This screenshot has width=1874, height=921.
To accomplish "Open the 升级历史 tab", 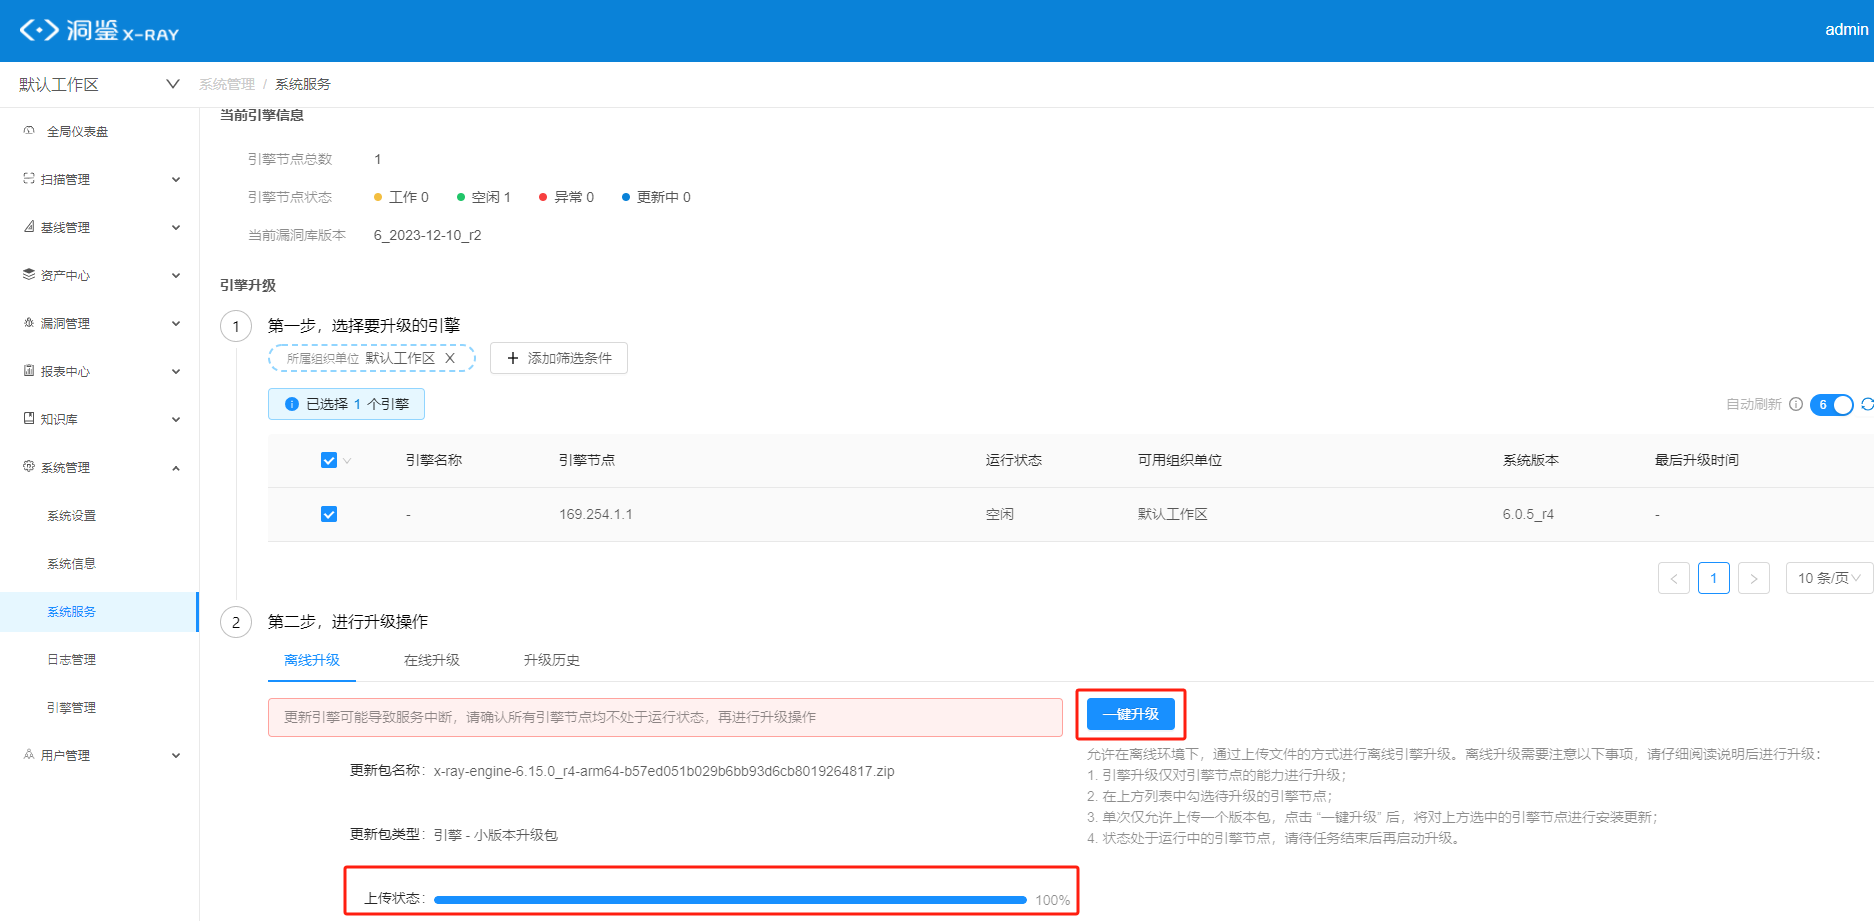I will [550, 660].
